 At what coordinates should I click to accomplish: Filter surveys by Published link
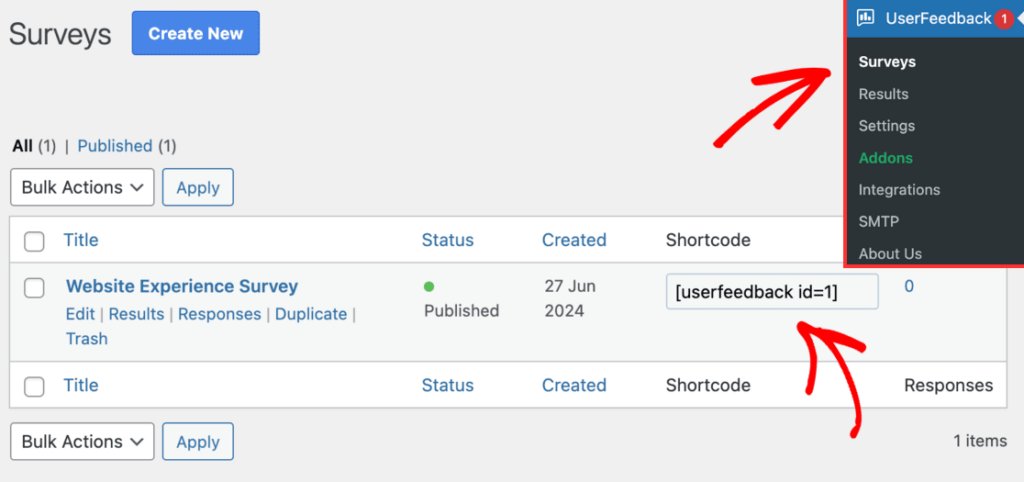(x=115, y=146)
